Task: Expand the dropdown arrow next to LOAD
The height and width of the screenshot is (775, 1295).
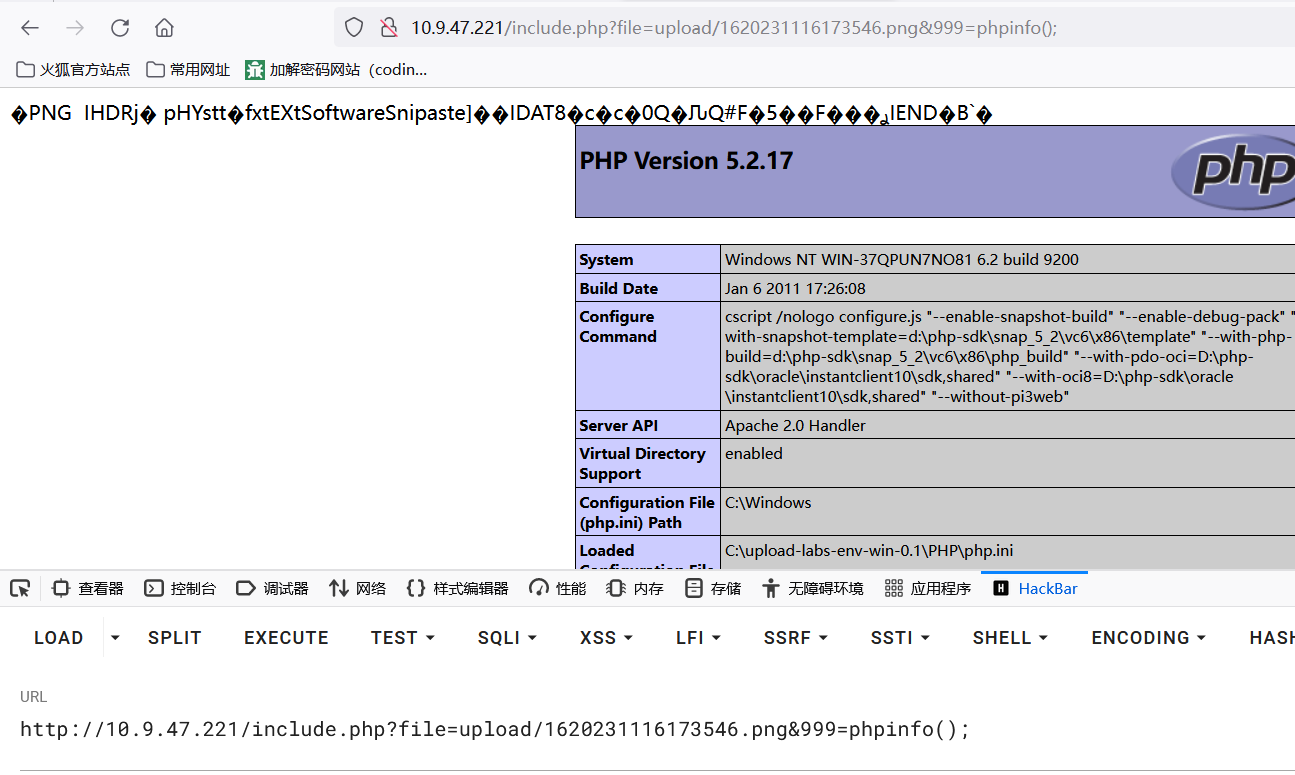Action: click(115, 638)
